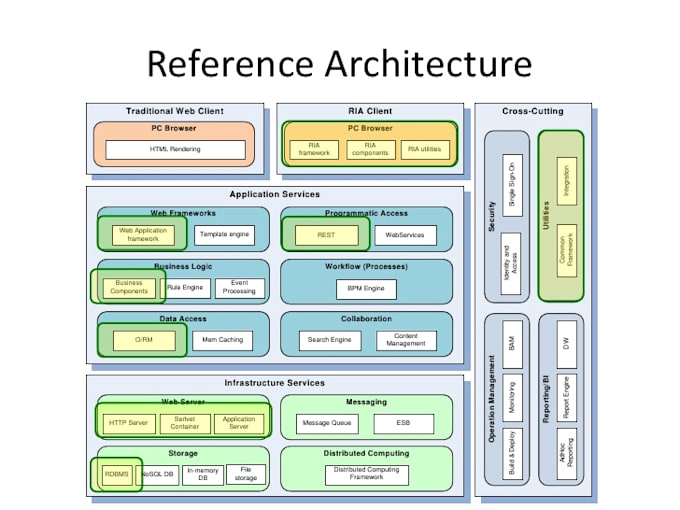Click the 'Business Logic' group label
680x510 pixels.
pos(183,266)
